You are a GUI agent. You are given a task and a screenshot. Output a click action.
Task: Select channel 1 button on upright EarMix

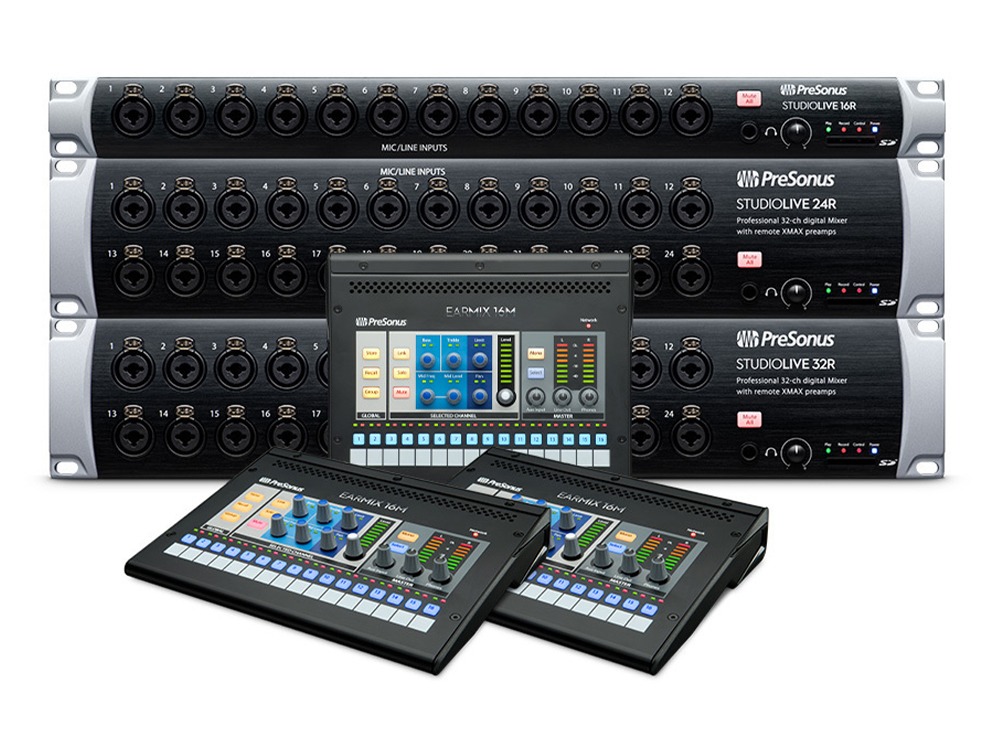[x=359, y=439]
